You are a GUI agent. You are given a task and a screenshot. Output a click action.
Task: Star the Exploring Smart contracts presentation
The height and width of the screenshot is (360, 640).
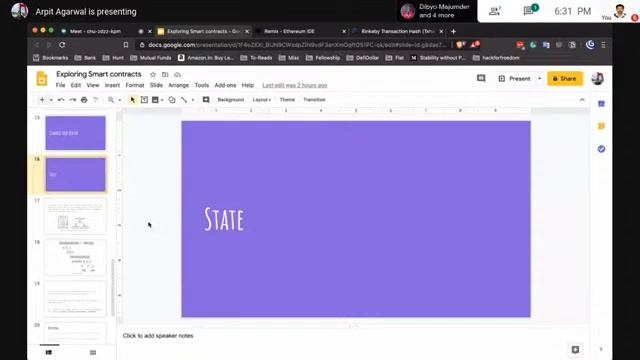[153, 75]
